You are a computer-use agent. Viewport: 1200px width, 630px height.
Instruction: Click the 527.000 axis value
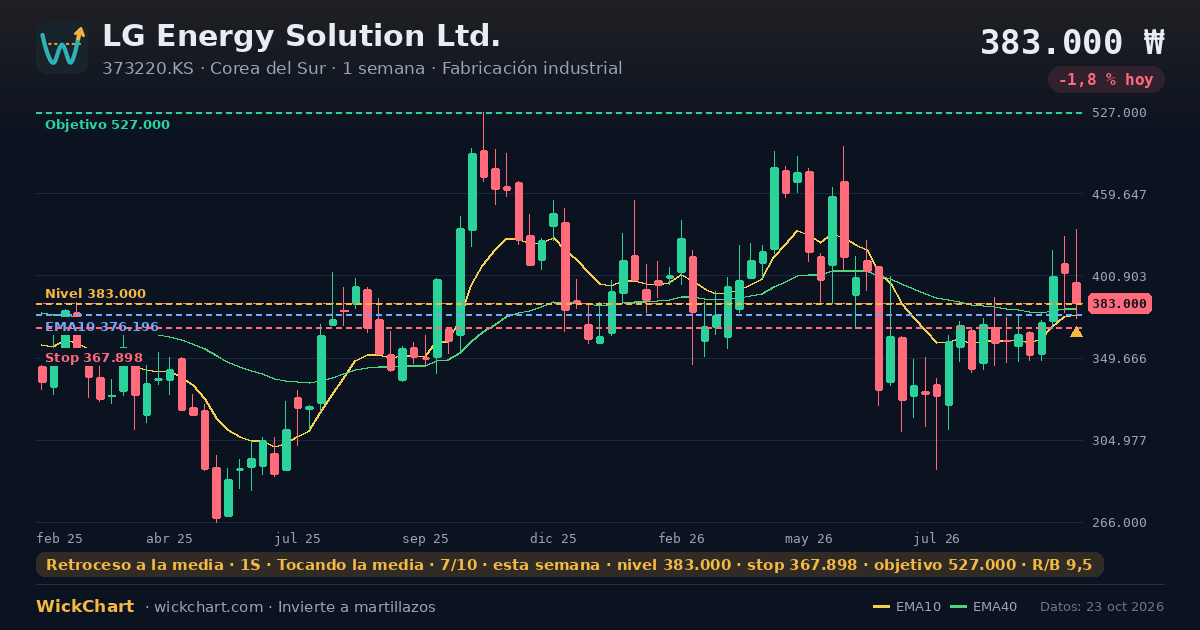coord(1119,113)
